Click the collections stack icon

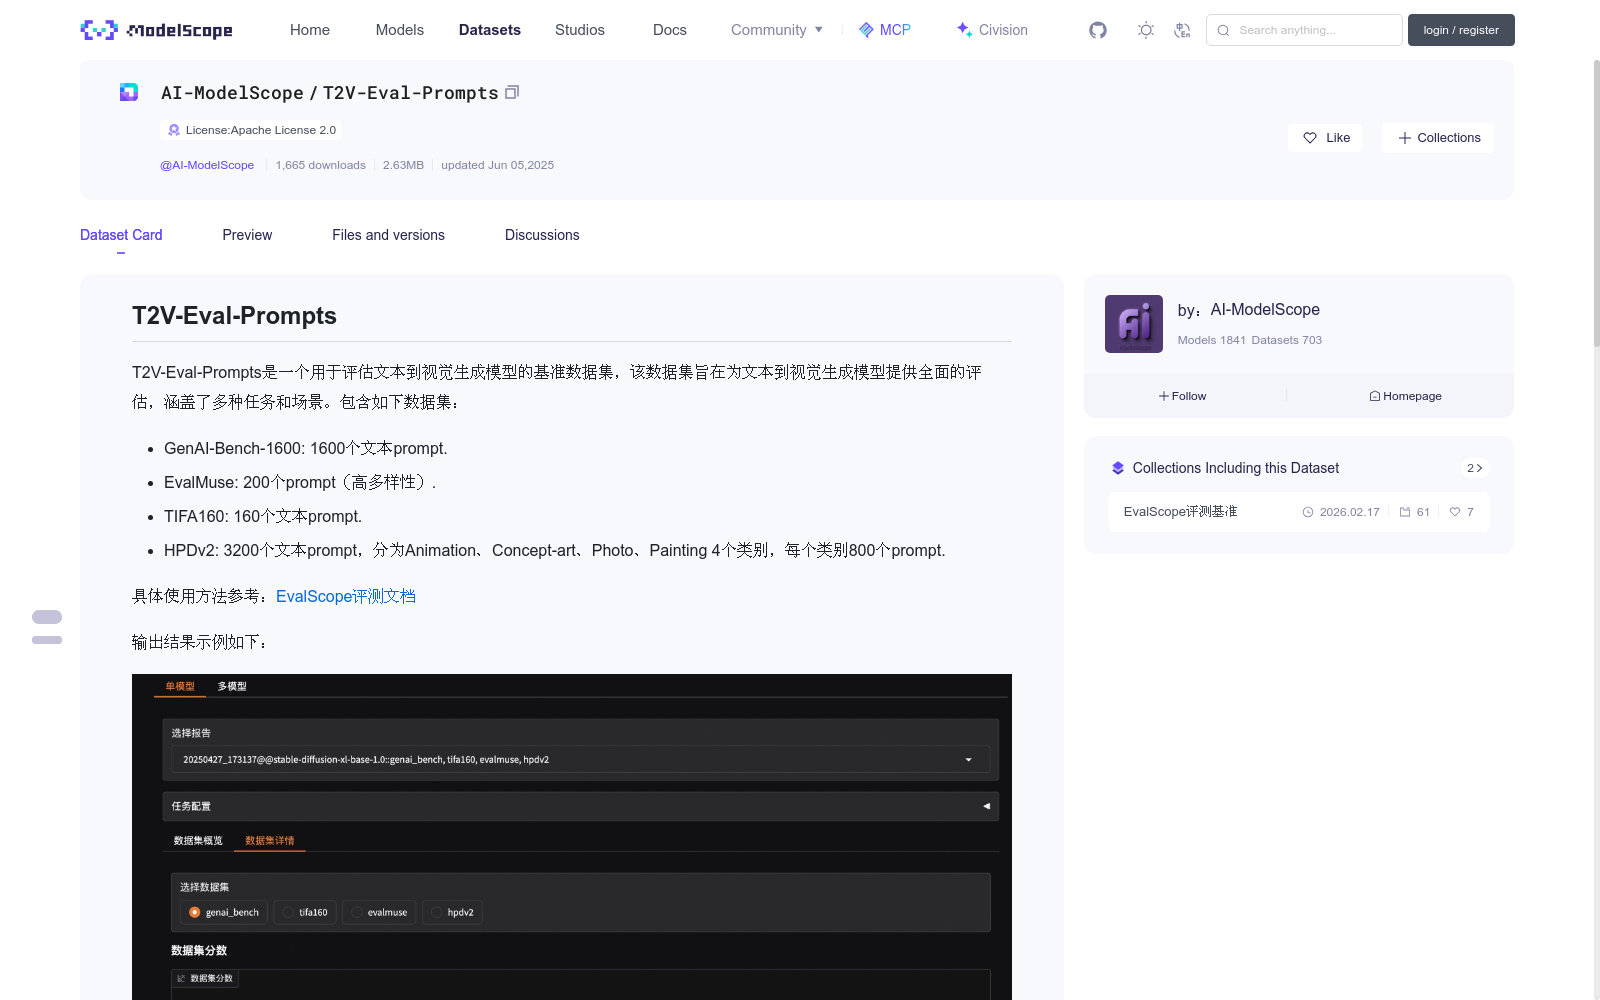[x=1118, y=468]
